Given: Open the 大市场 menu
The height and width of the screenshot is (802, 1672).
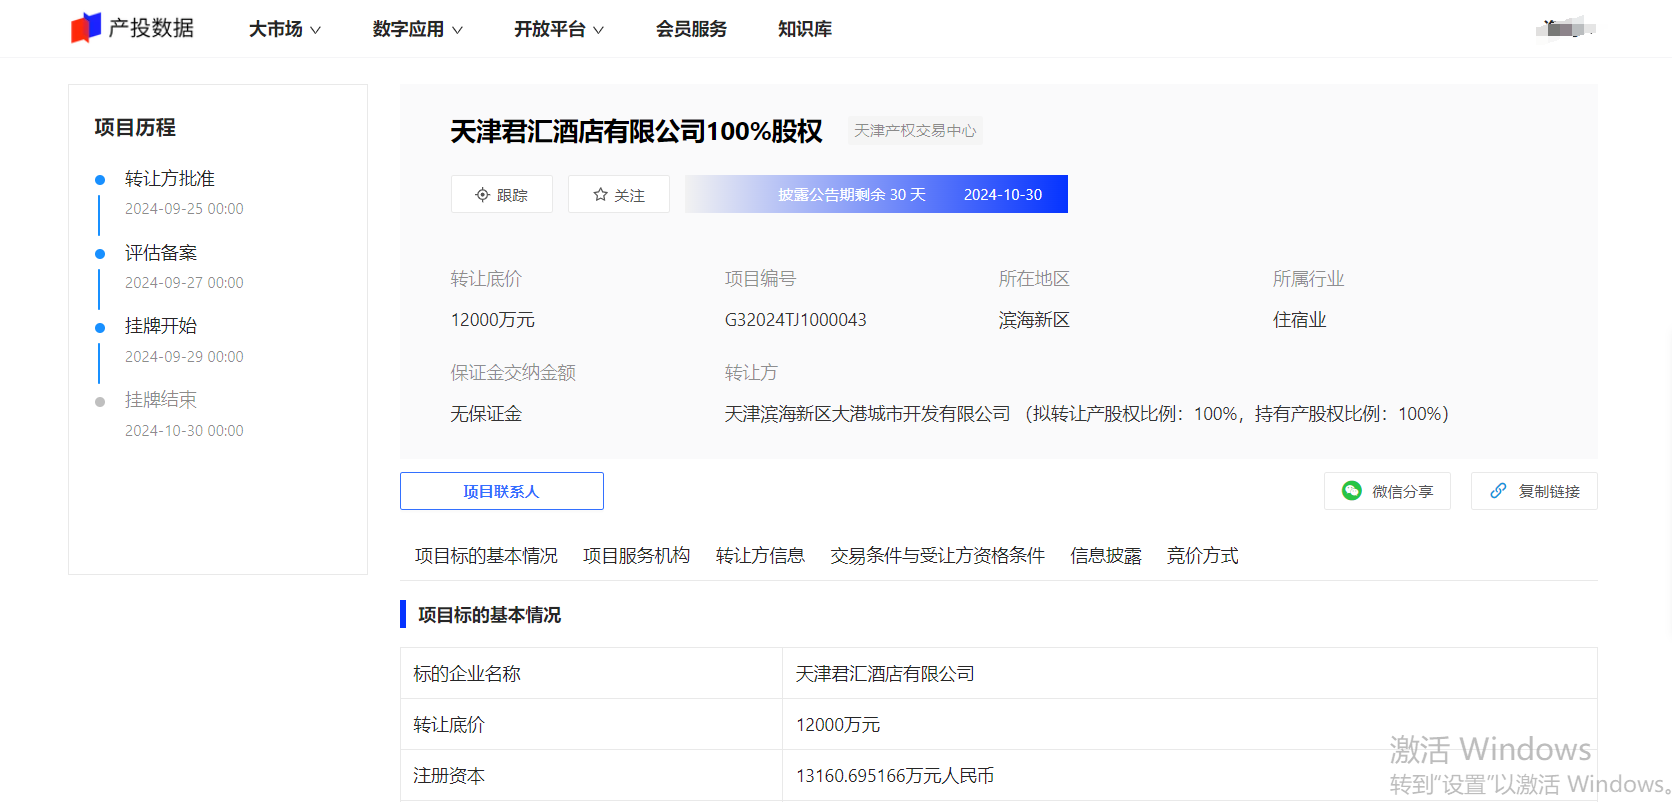Looking at the screenshot, I should 285,29.
